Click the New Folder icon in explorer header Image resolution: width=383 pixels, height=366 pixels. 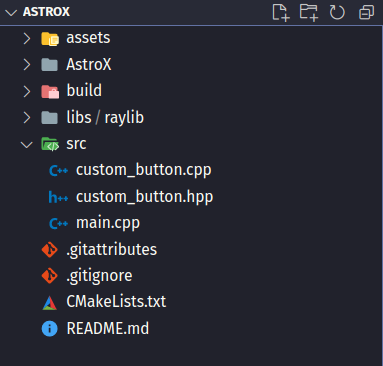pos(309,13)
